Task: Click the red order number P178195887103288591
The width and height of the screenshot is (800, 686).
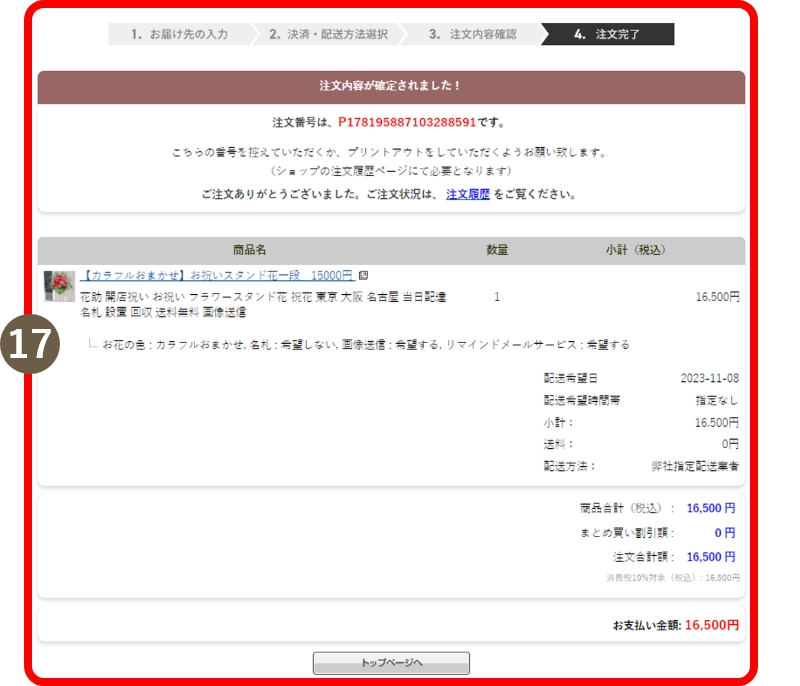Action: click(x=407, y=122)
